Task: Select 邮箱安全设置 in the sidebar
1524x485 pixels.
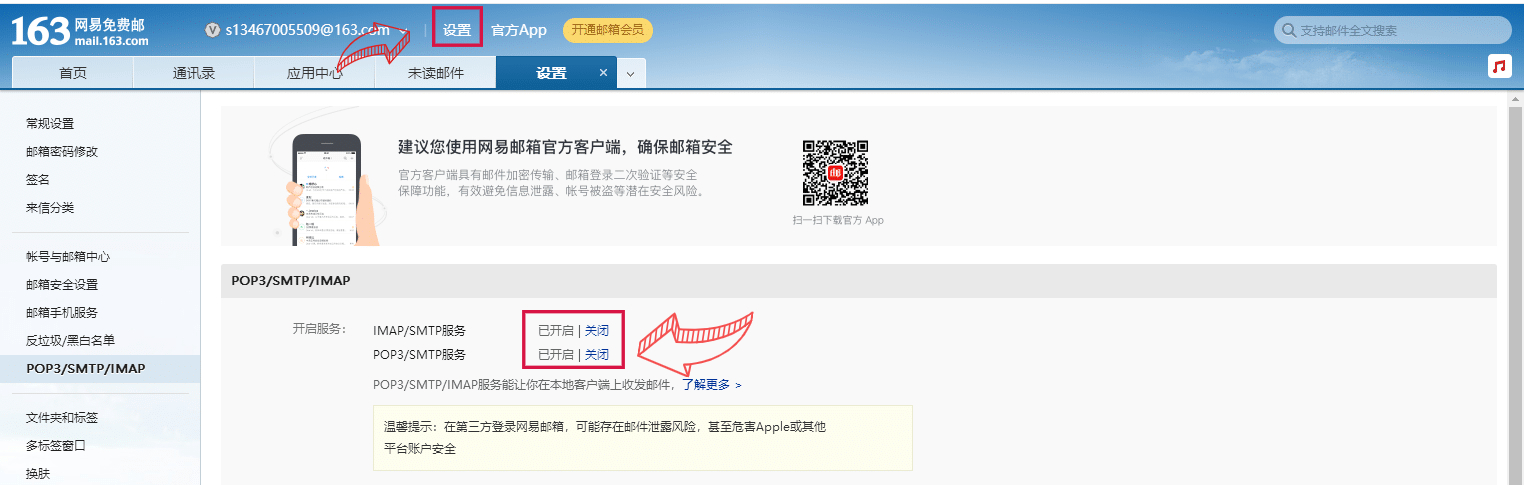Action: [62, 285]
